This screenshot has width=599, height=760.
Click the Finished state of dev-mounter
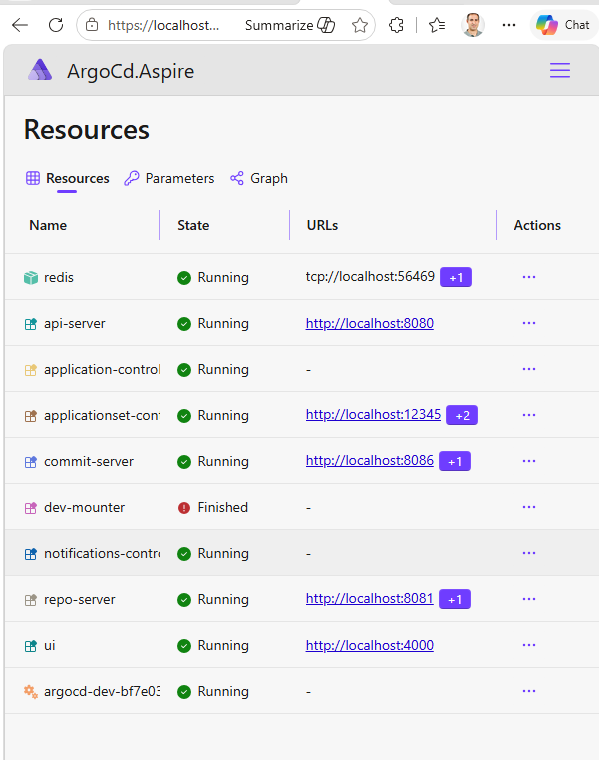[222, 507]
